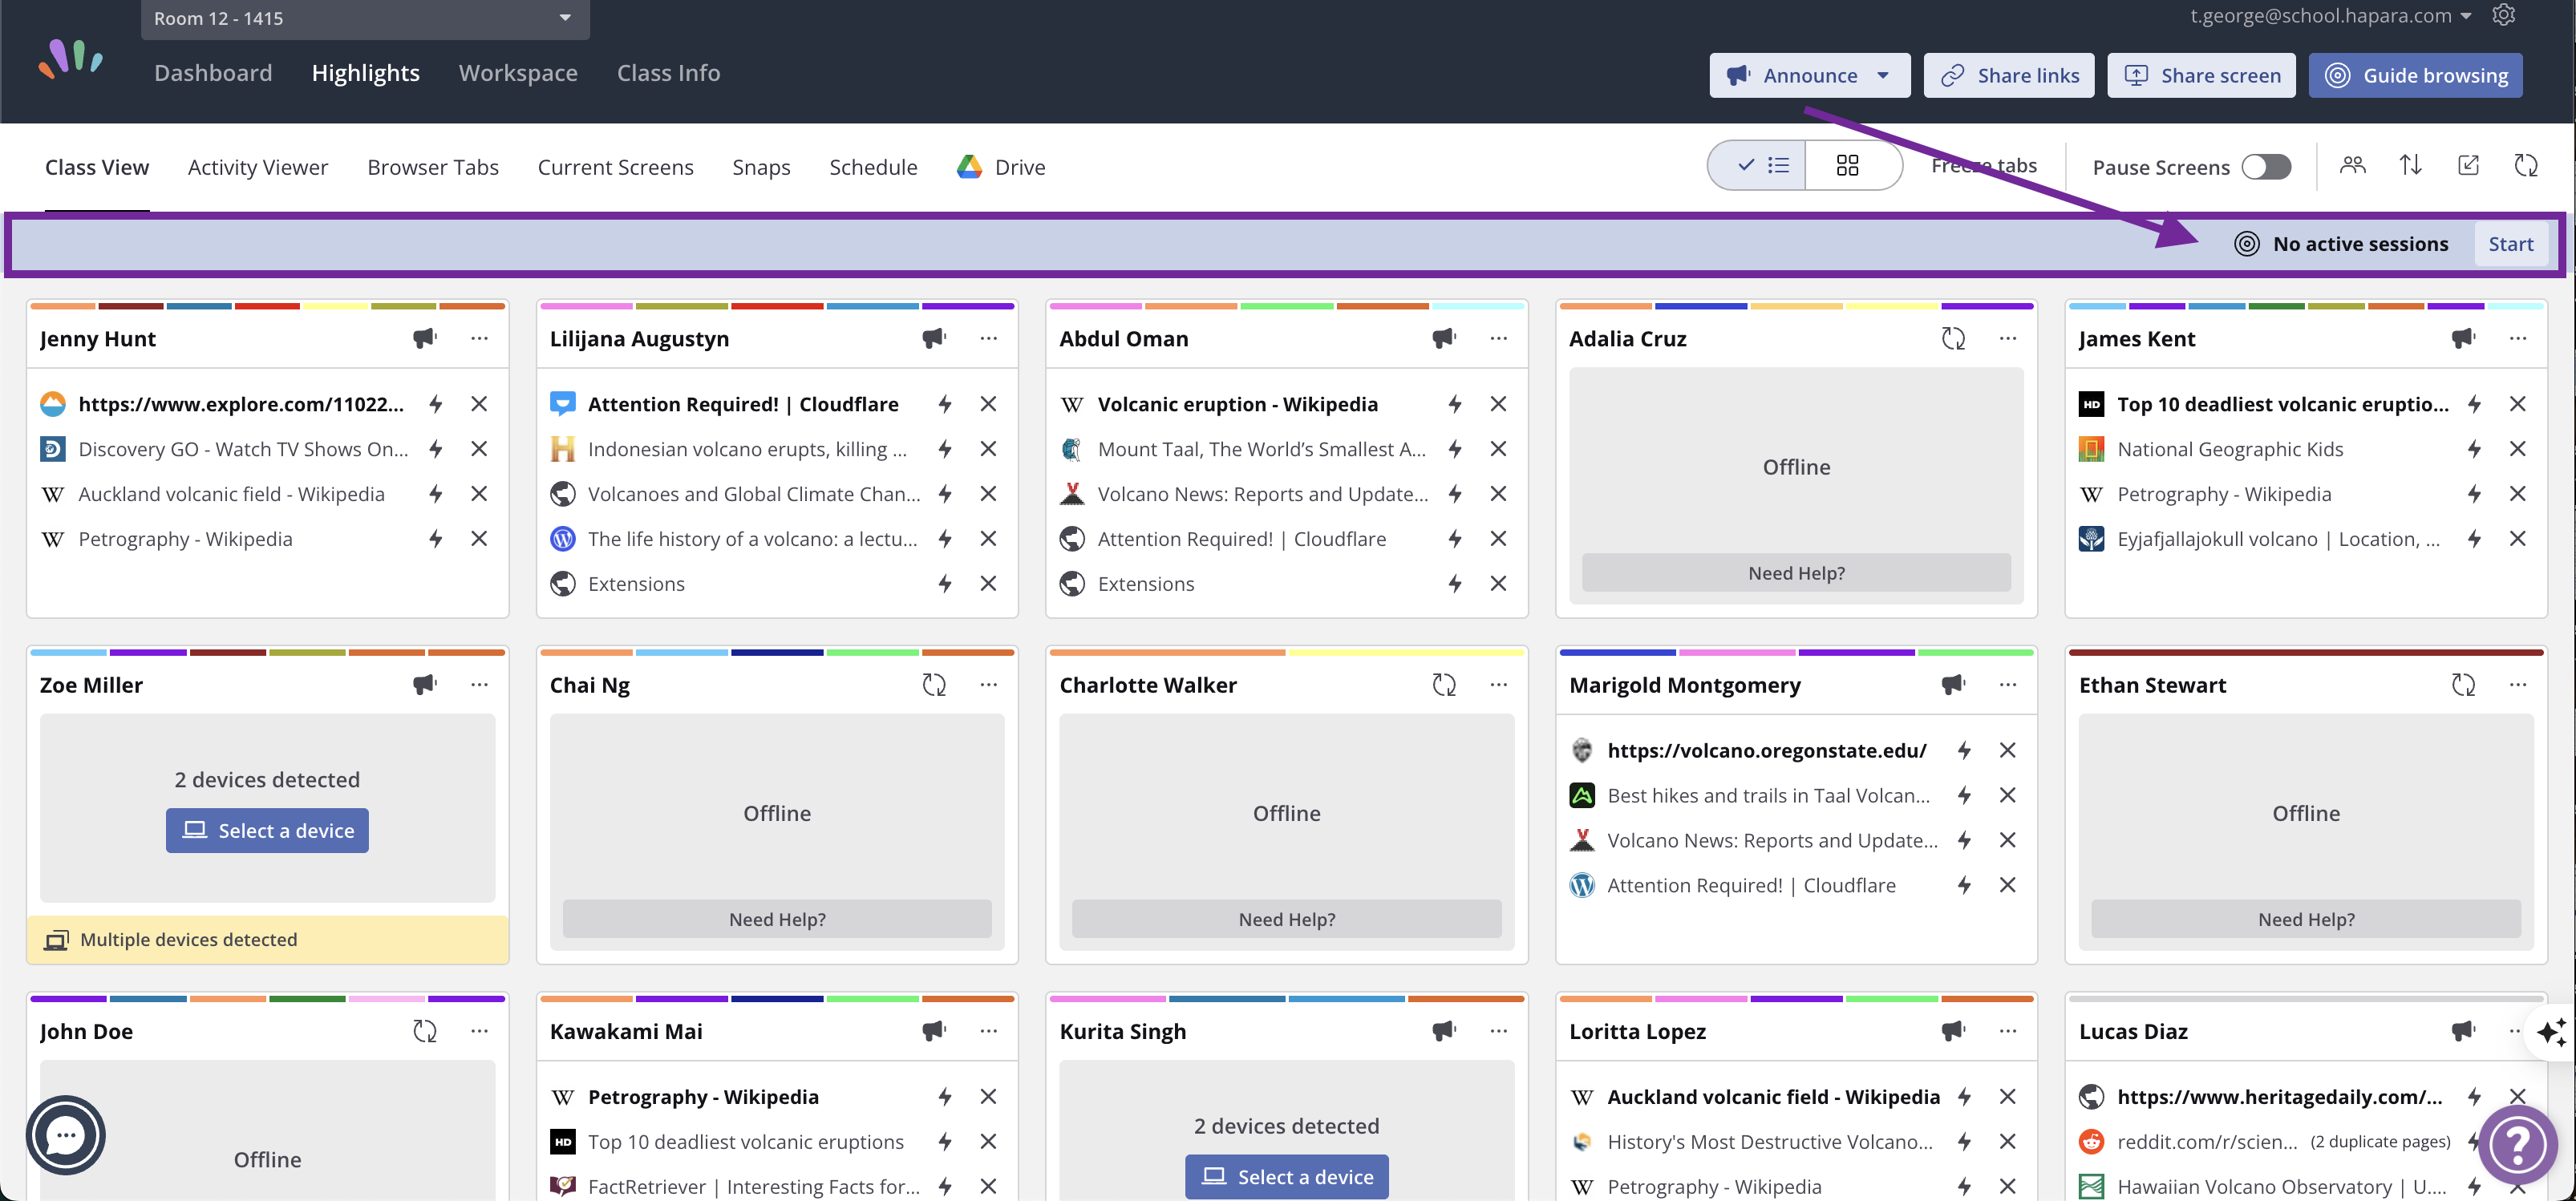Toggle the Pause Screens switch
2576x1201 pixels.
(x=2266, y=167)
